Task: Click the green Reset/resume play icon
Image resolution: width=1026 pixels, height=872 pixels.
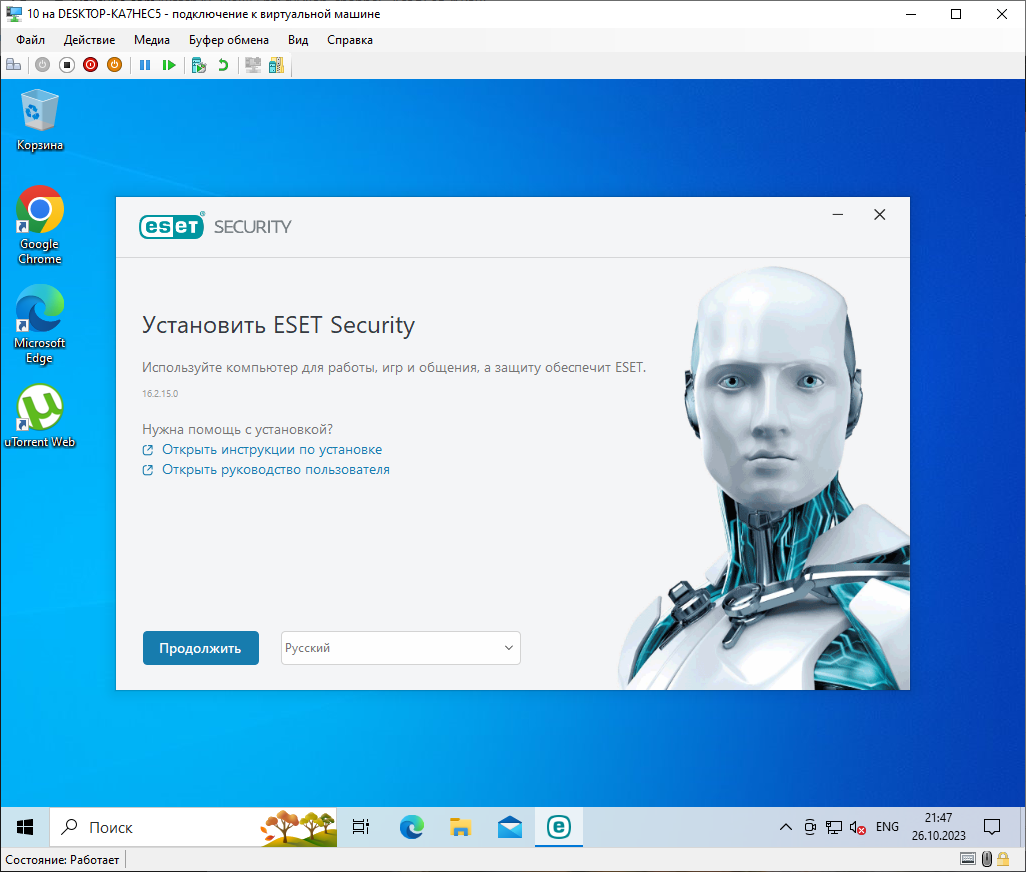Action: coord(169,65)
